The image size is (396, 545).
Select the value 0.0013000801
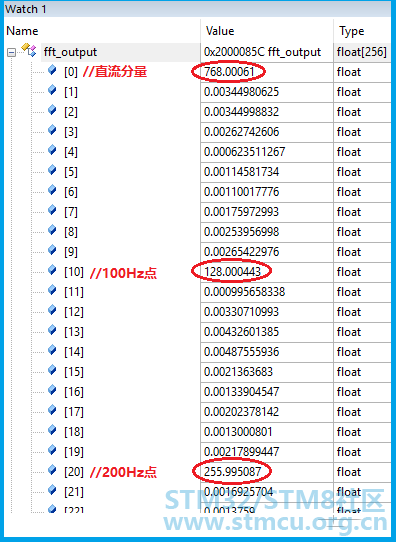[238, 432]
